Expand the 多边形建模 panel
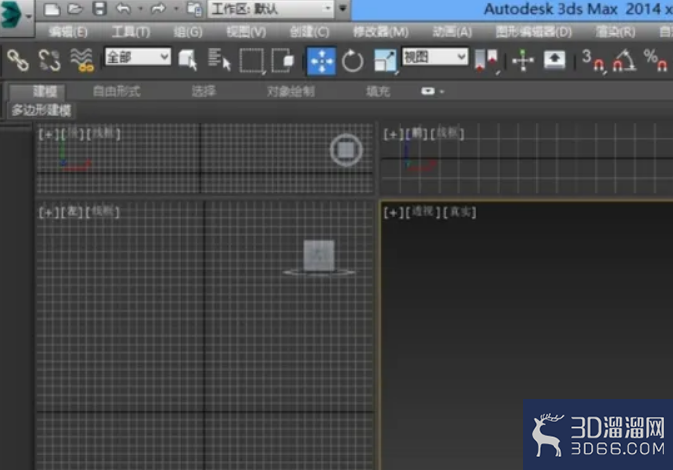The height and width of the screenshot is (470, 673). [x=41, y=110]
